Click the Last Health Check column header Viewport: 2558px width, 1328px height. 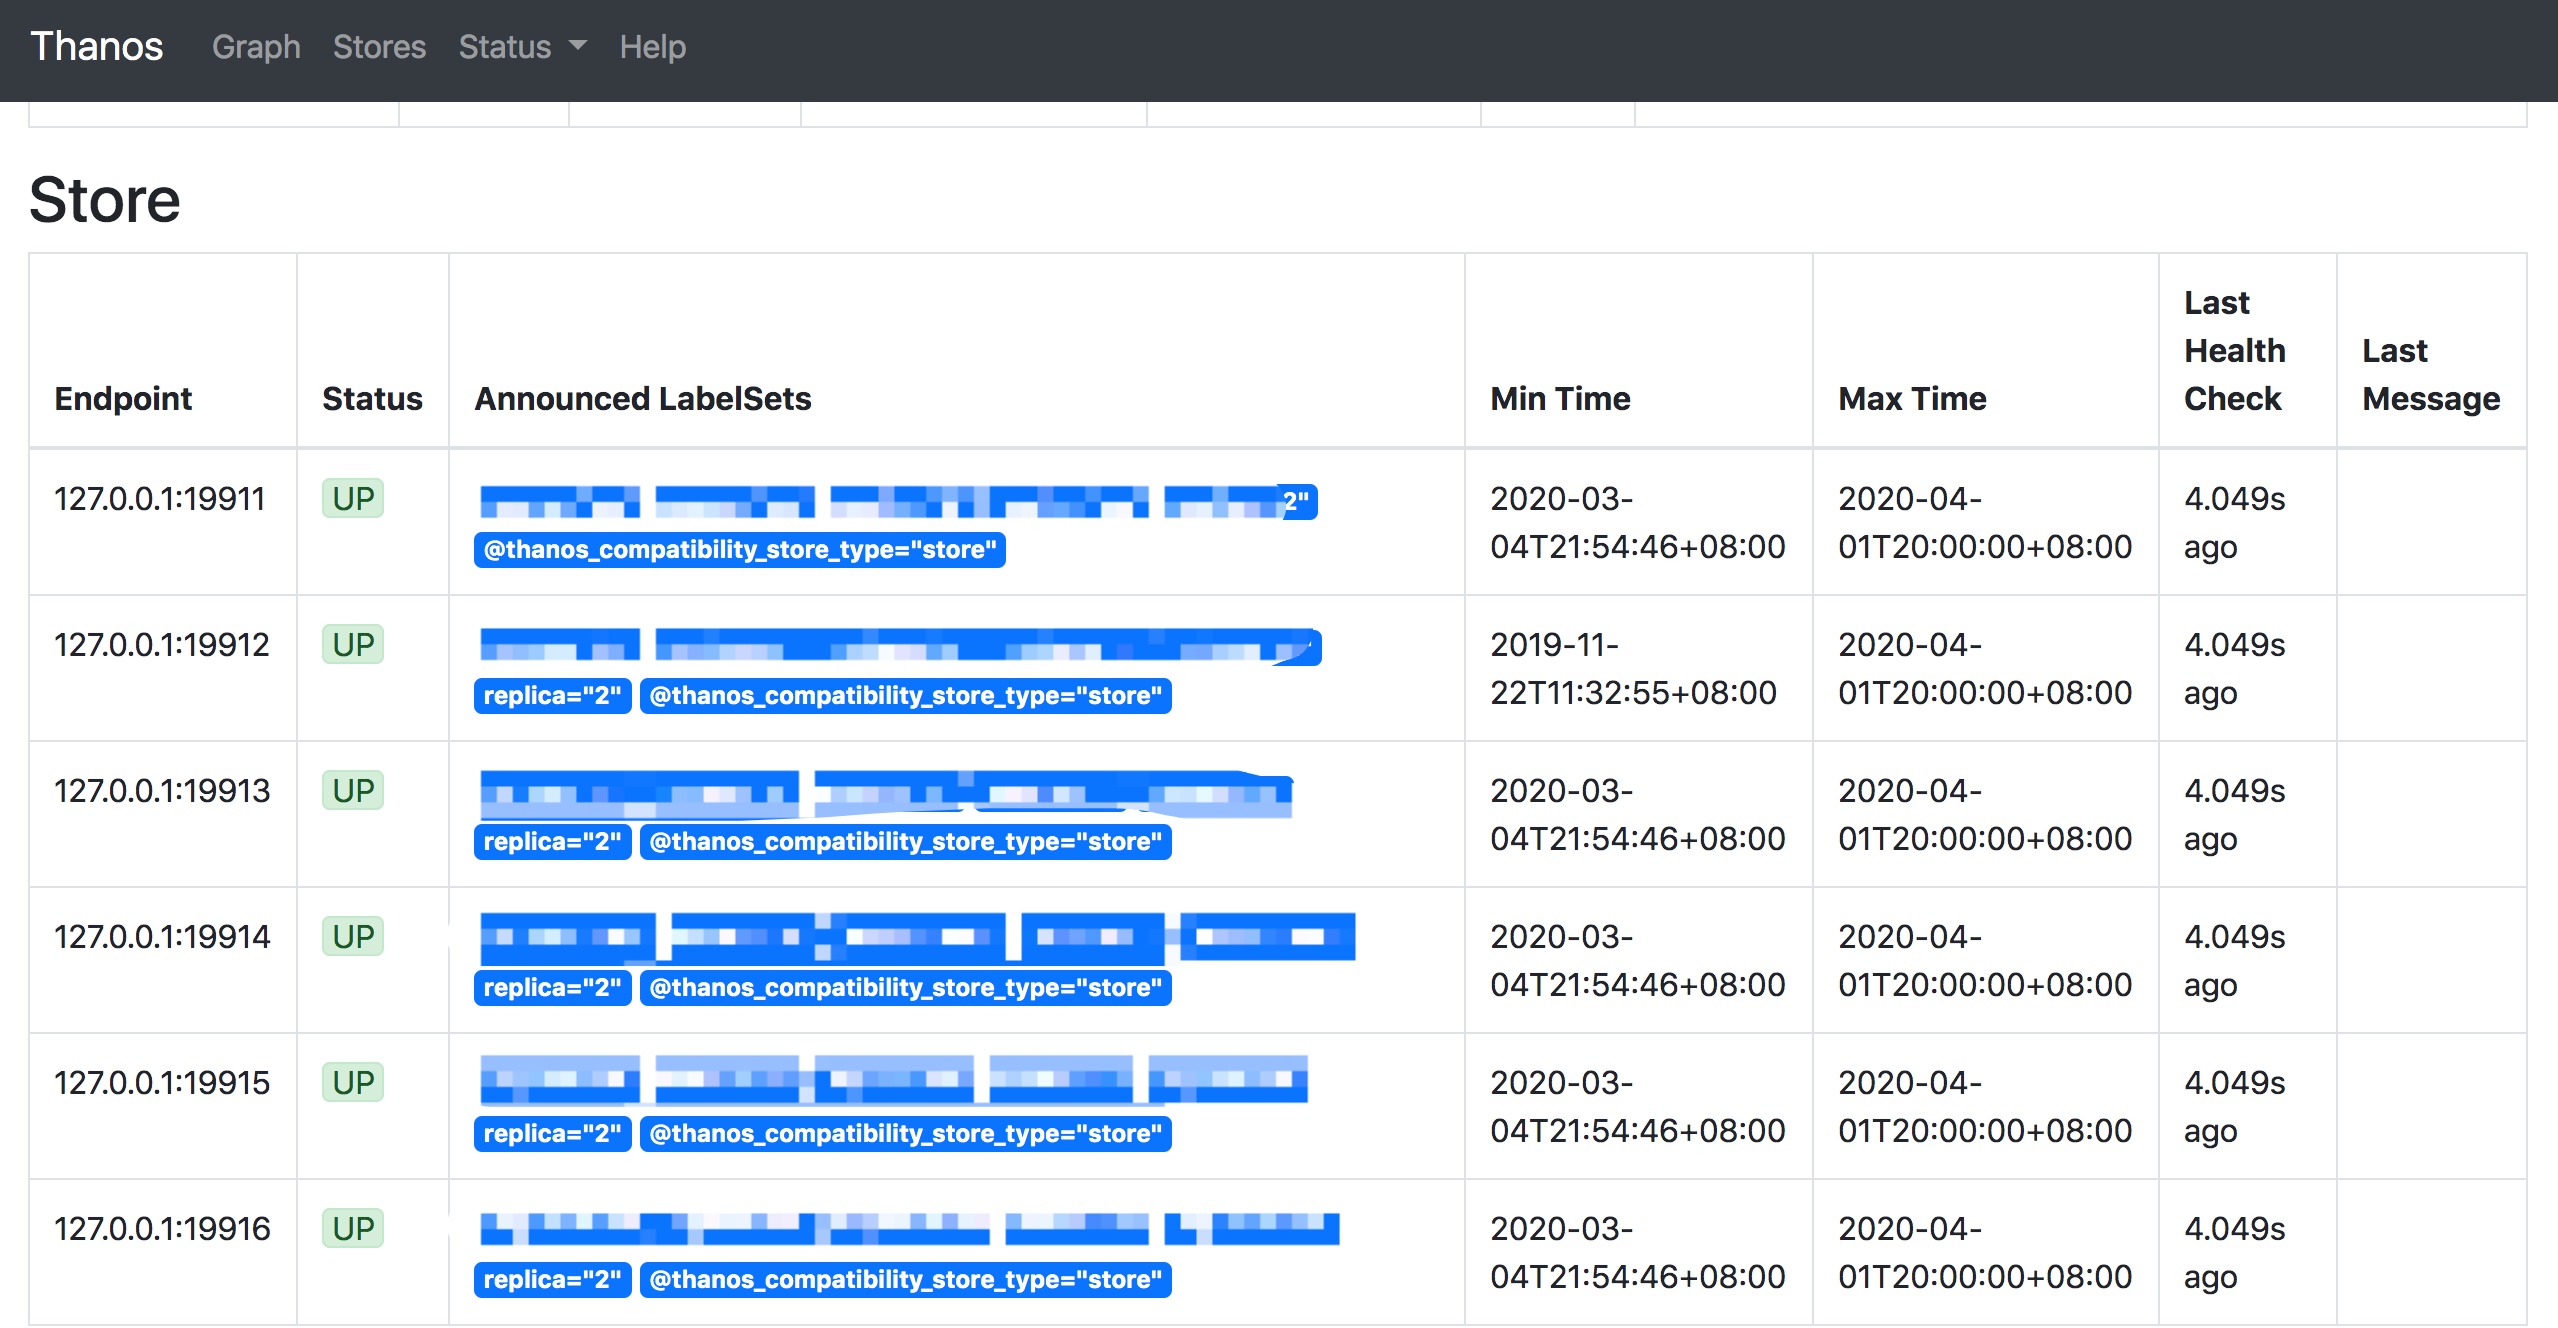(x=2234, y=351)
